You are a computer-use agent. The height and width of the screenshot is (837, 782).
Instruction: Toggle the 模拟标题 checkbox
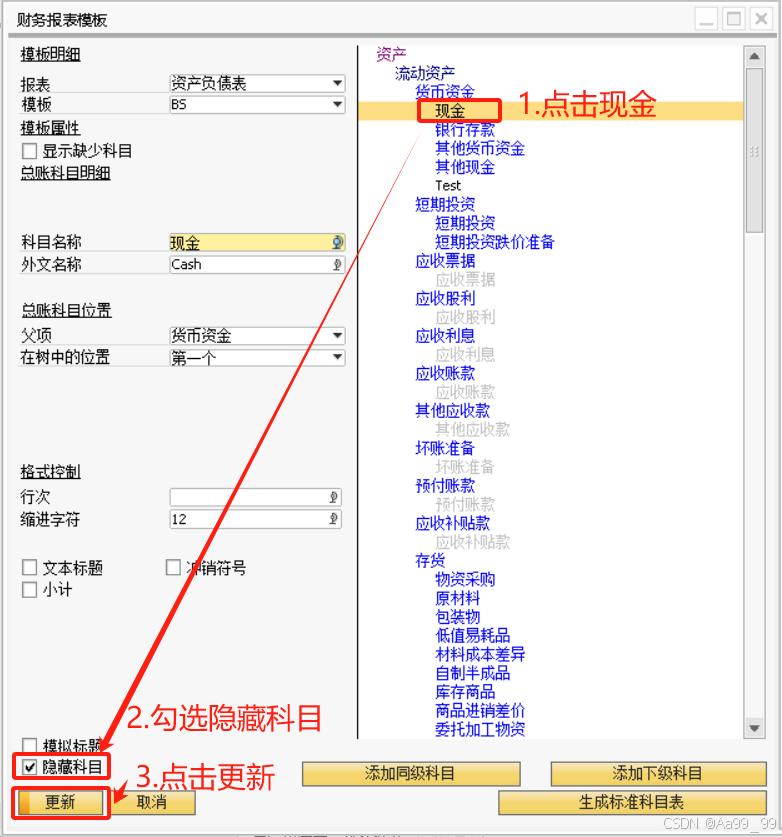(30, 745)
